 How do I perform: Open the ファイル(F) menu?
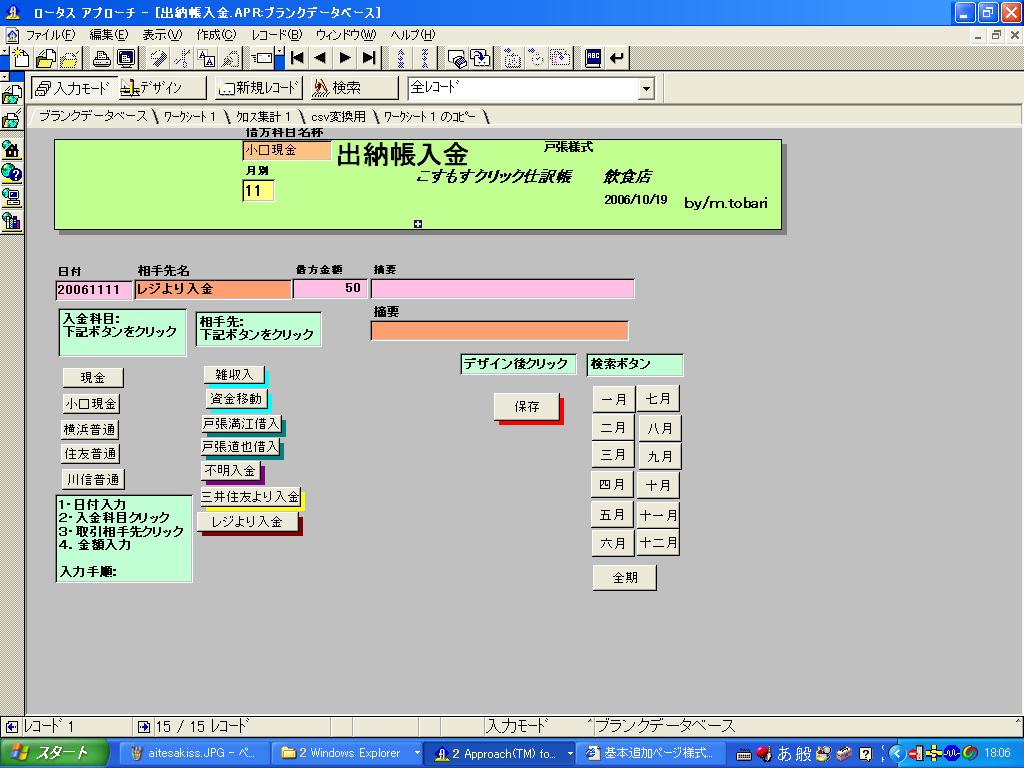pyautogui.click(x=49, y=35)
